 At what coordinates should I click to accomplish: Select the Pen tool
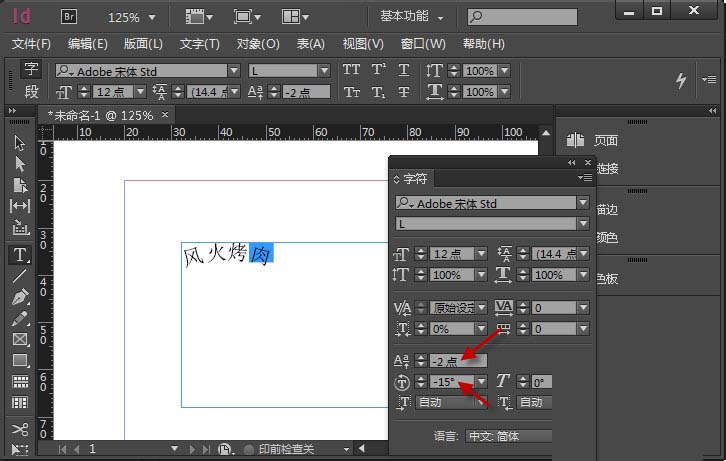(x=19, y=297)
